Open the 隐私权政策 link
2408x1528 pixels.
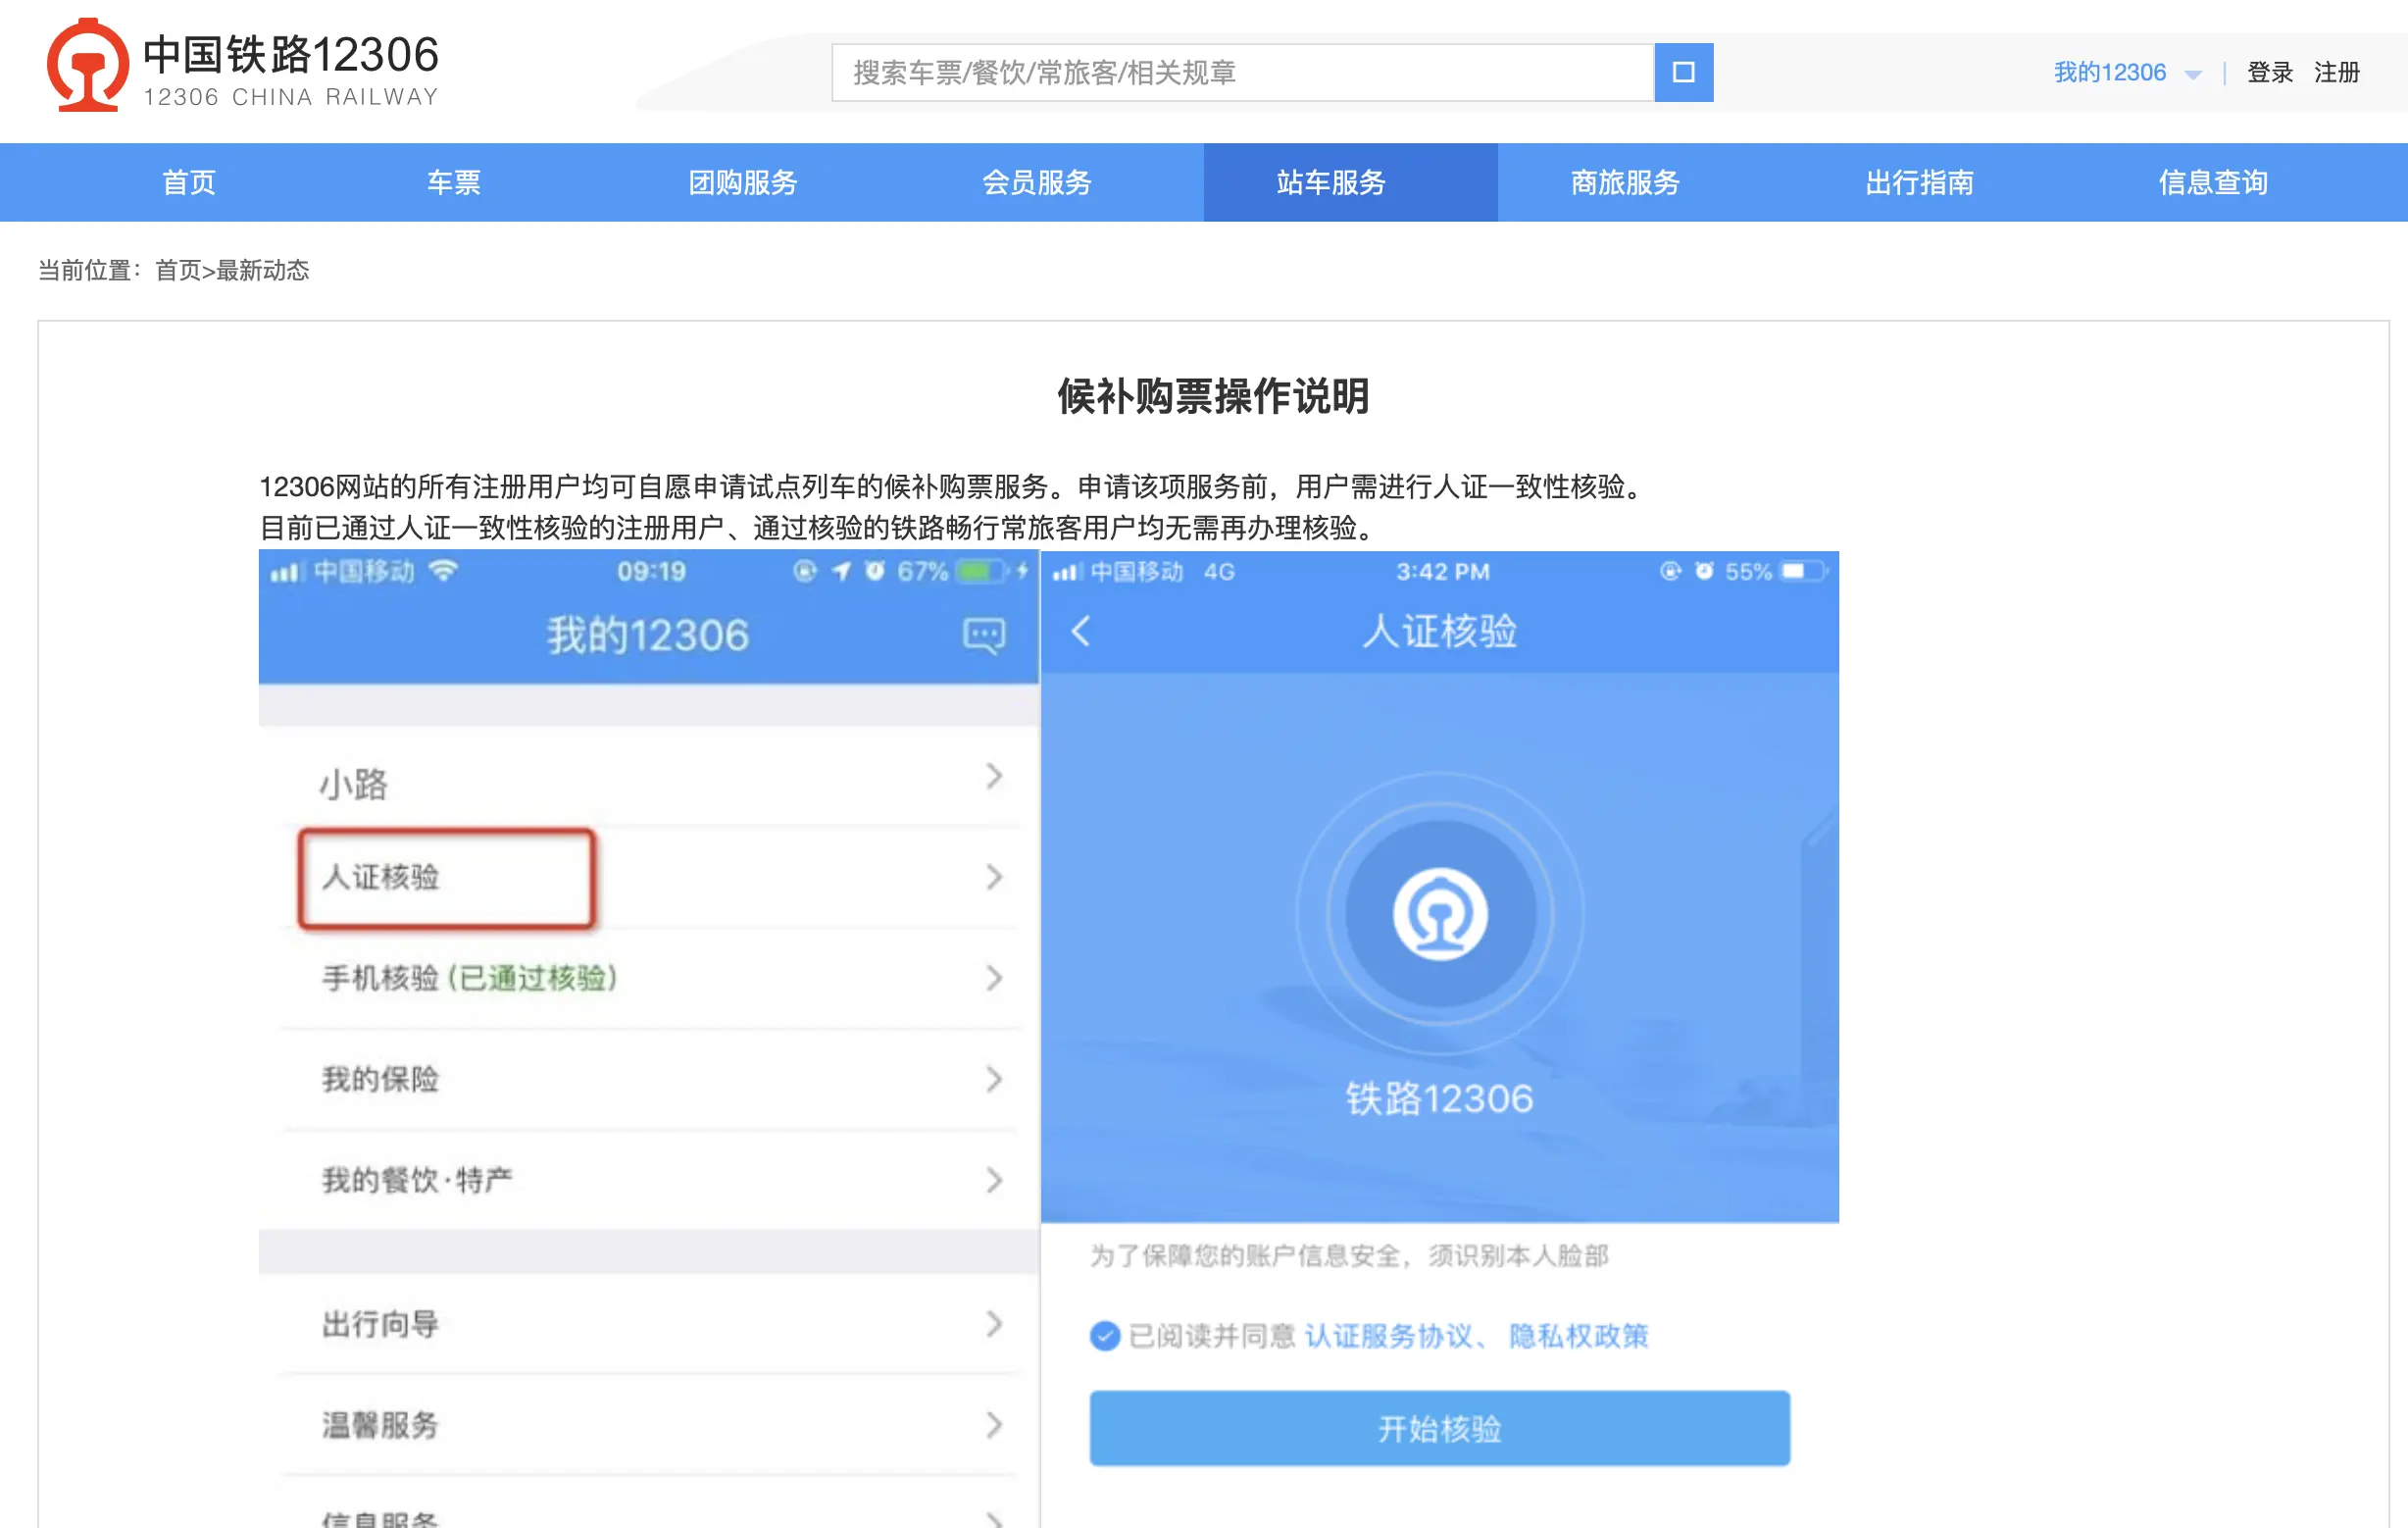click(1578, 1336)
